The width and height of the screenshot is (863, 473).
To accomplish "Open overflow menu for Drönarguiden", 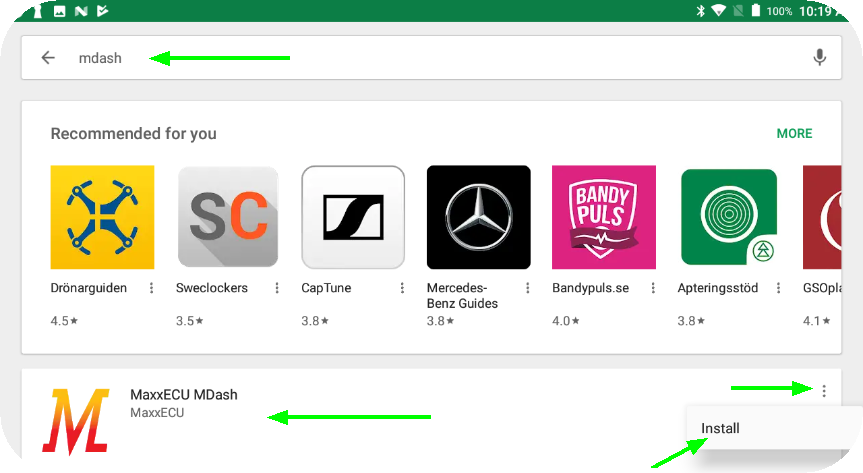I will [x=151, y=288].
